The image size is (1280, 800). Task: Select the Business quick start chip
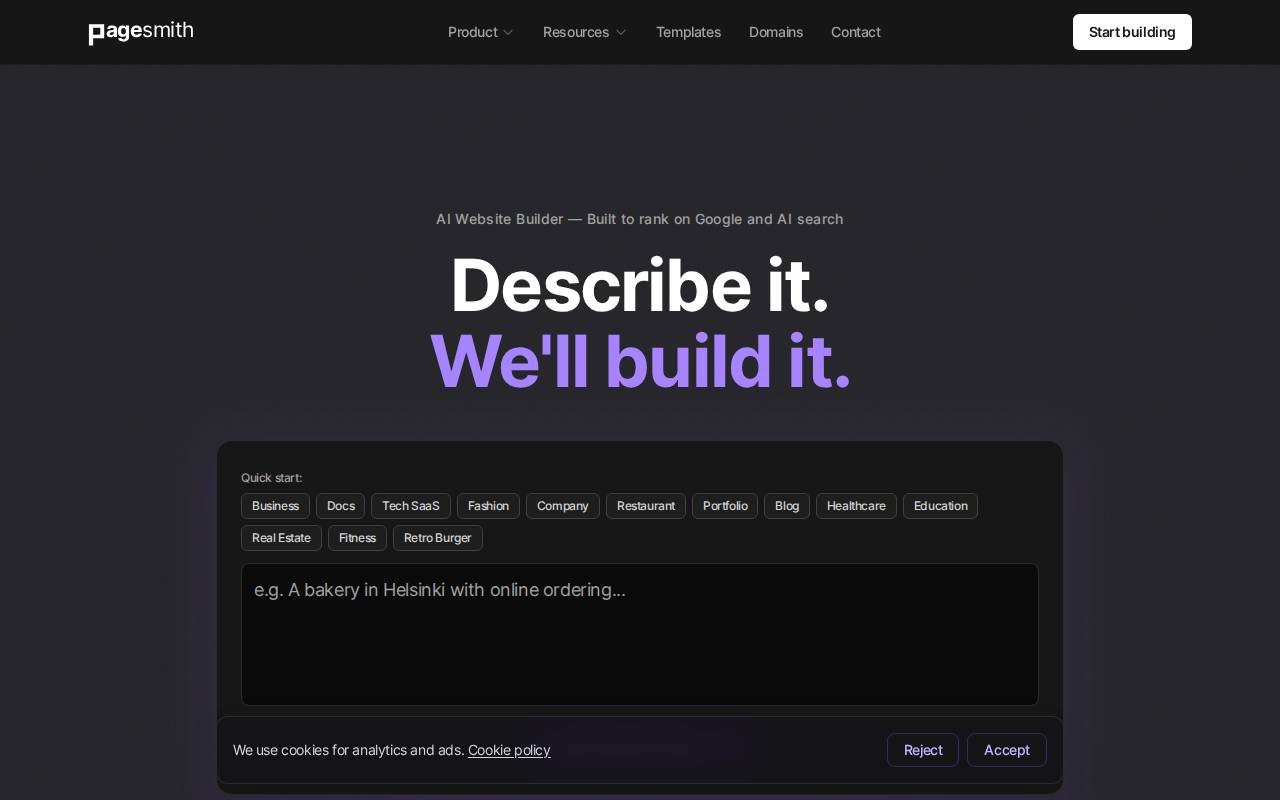(x=275, y=506)
